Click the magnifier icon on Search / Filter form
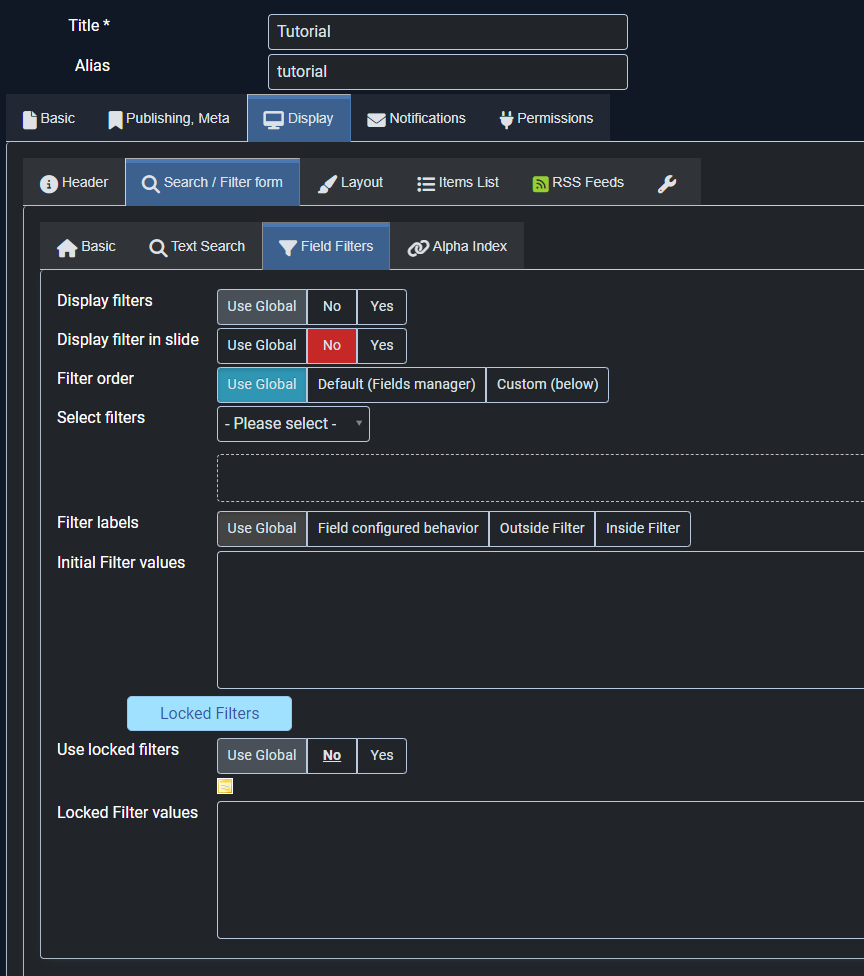This screenshot has height=976, width=864. pyautogui.click(x=150, y=184)
